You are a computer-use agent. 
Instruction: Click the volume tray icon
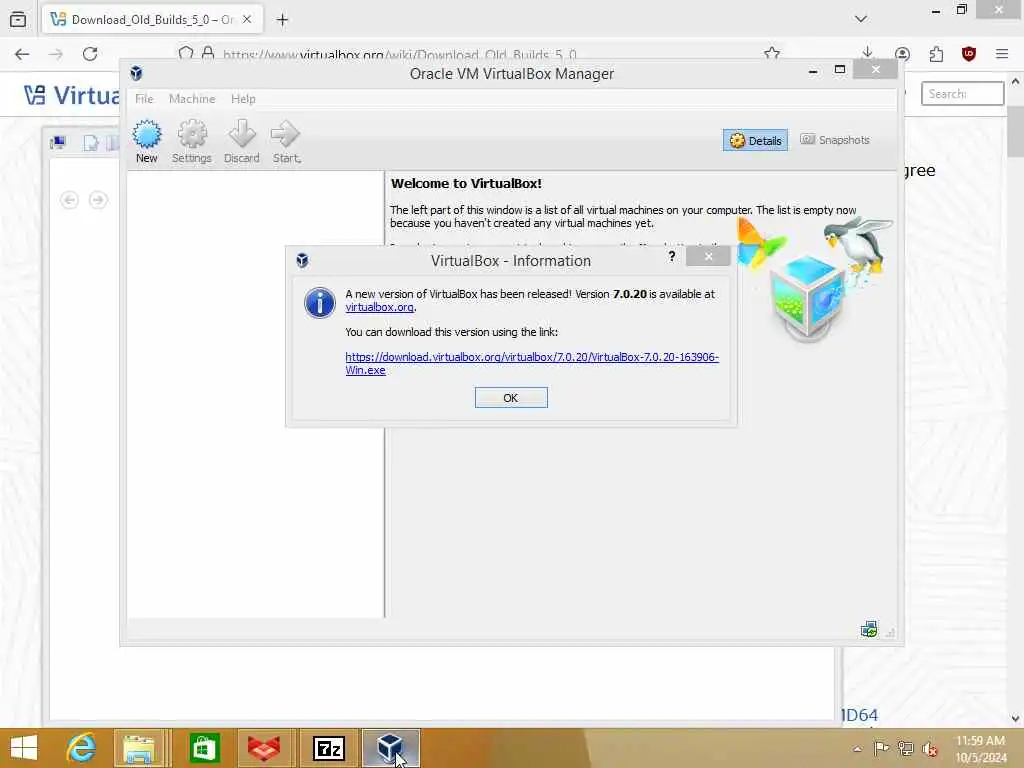tap(930, 749)
